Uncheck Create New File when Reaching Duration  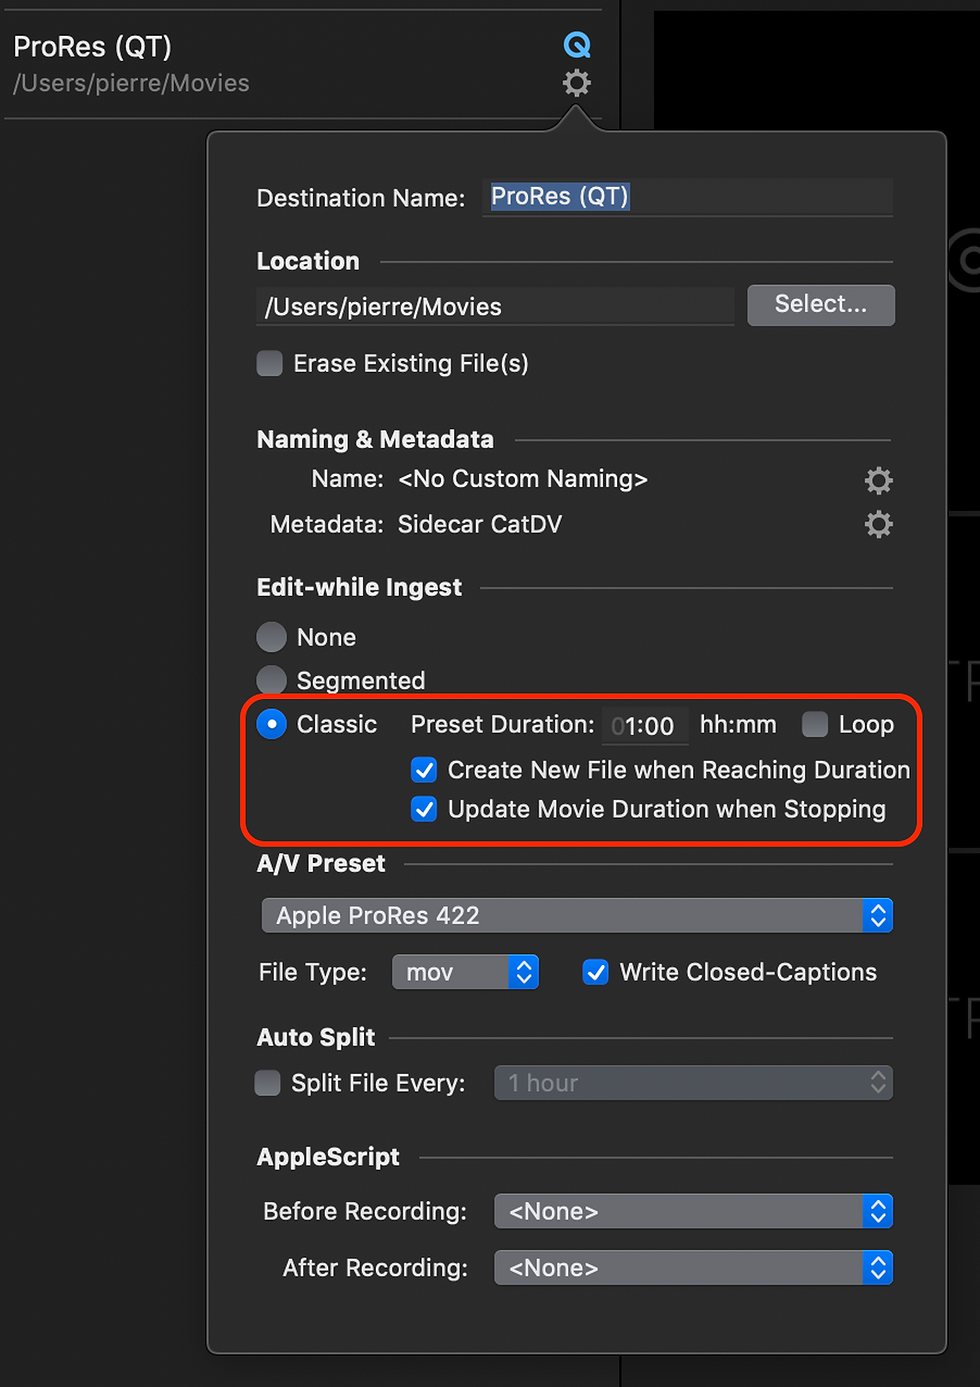(424, 770)
